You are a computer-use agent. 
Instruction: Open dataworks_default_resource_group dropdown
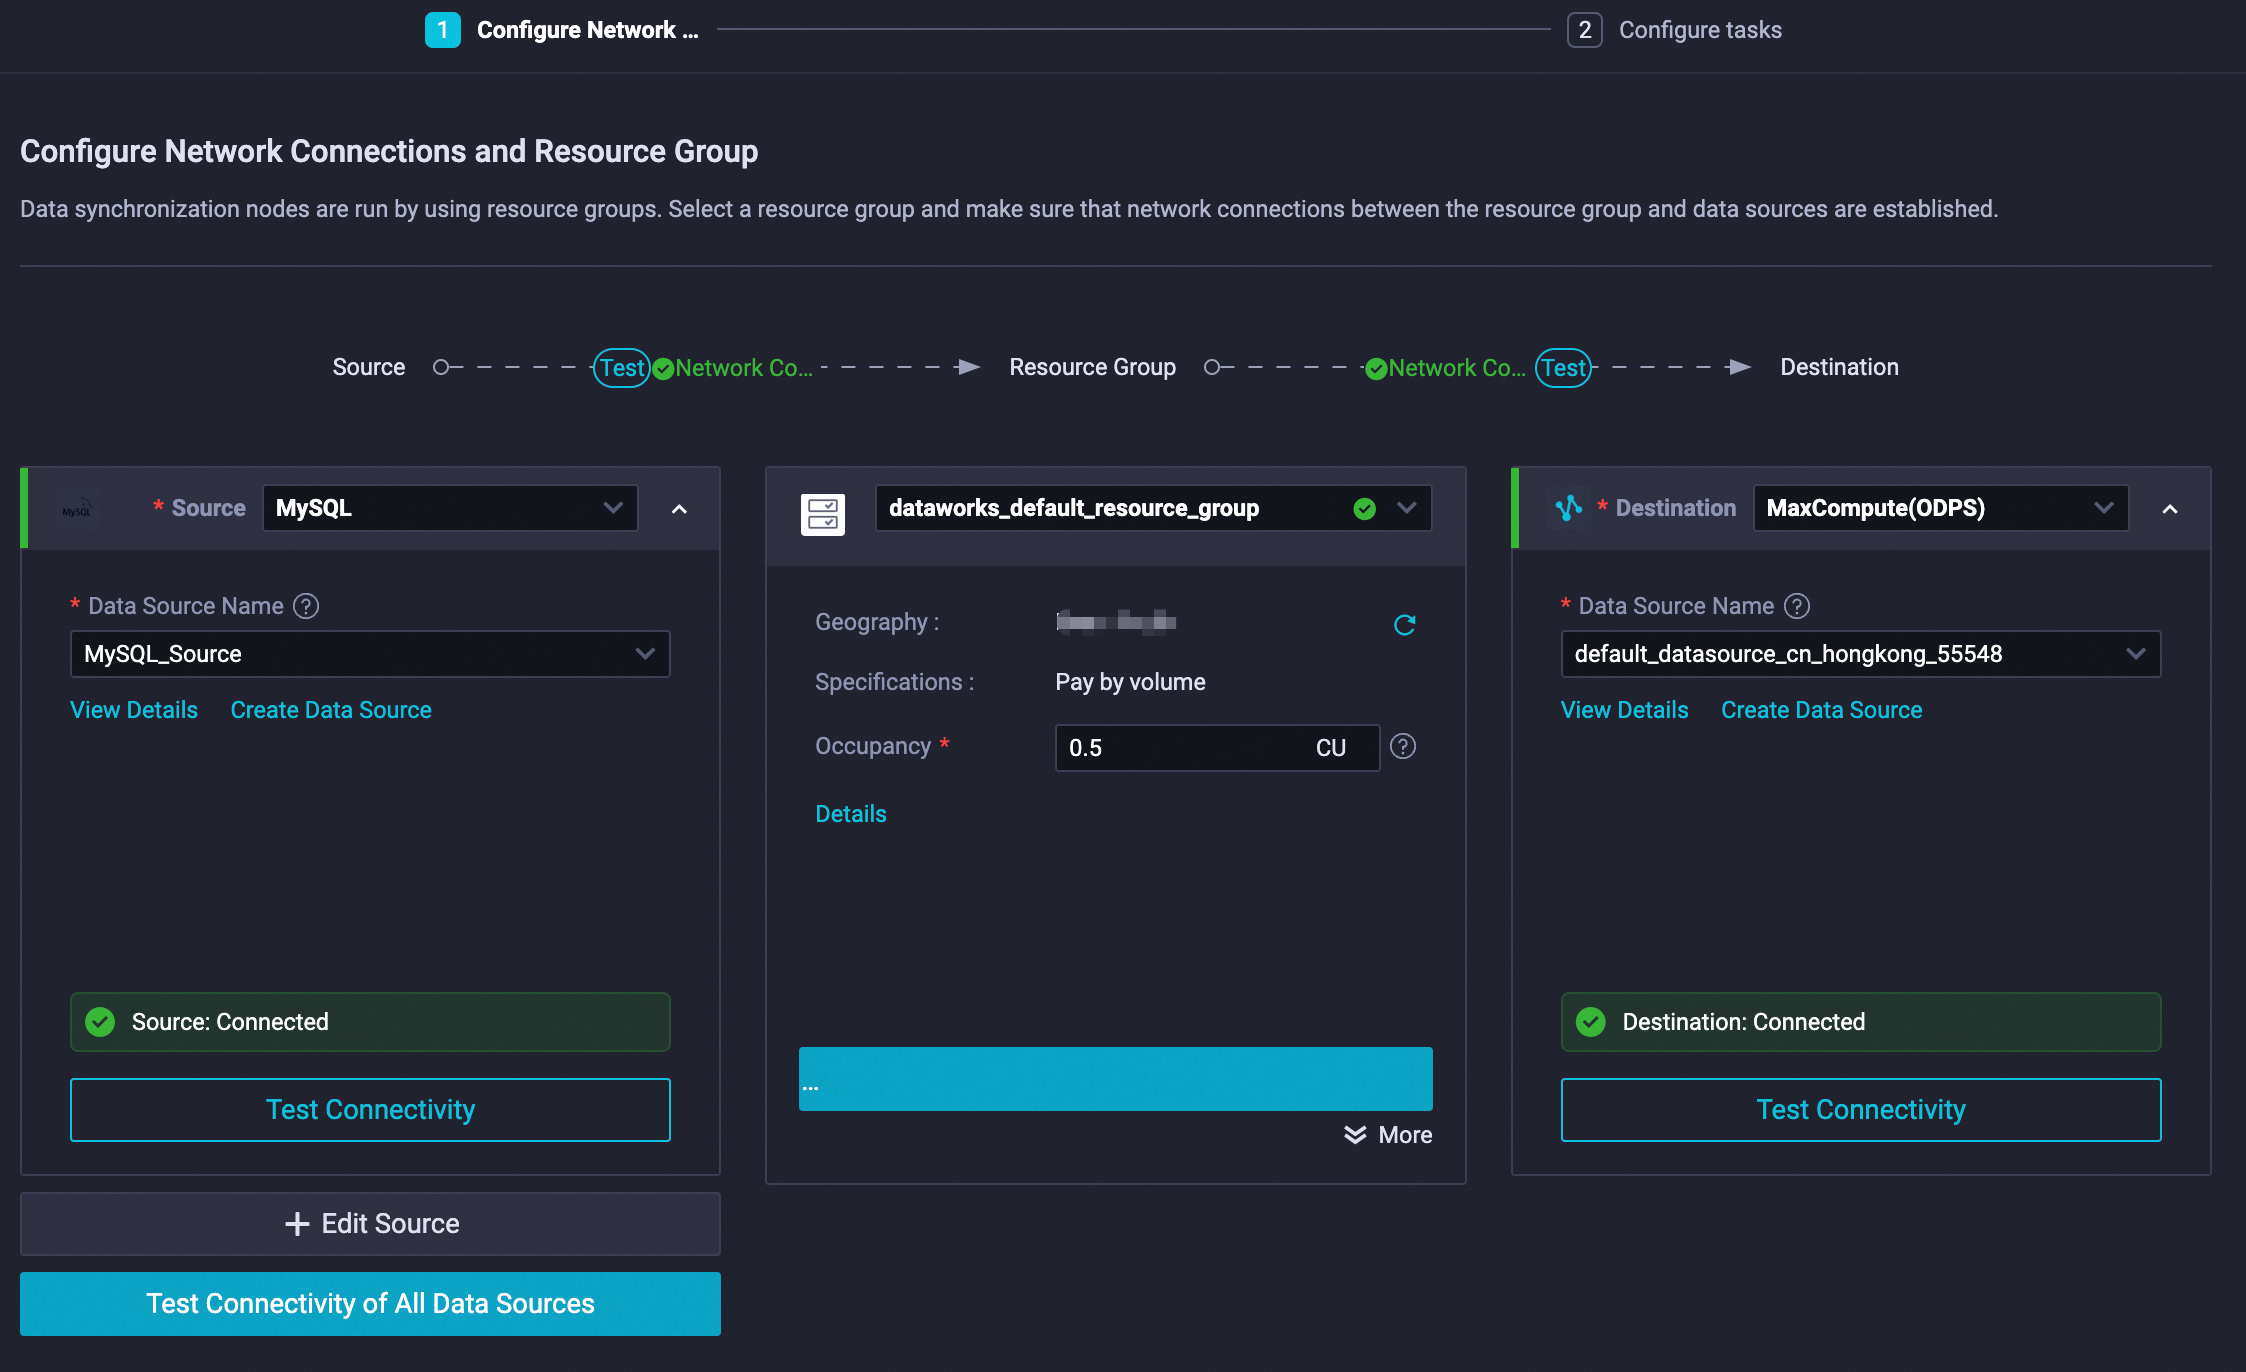coord(1153,508)
